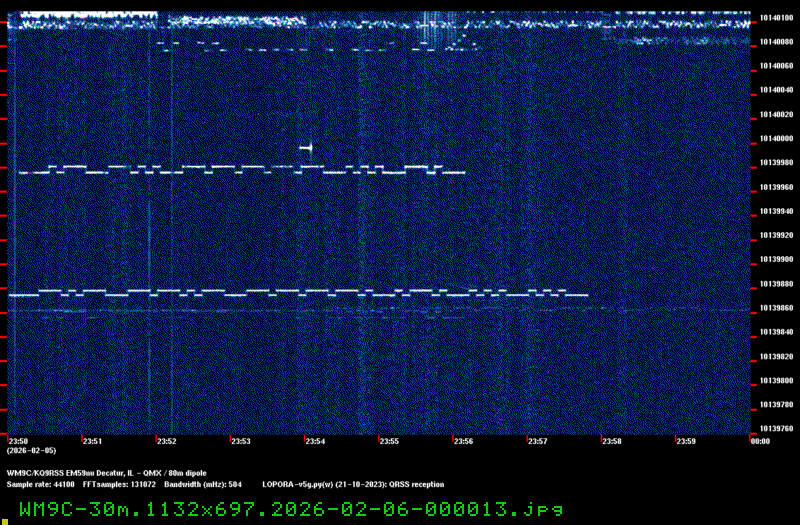Select the 23:57 time label
The width and height of the screenshot is (800, 525).
click(x=538, y=441)
